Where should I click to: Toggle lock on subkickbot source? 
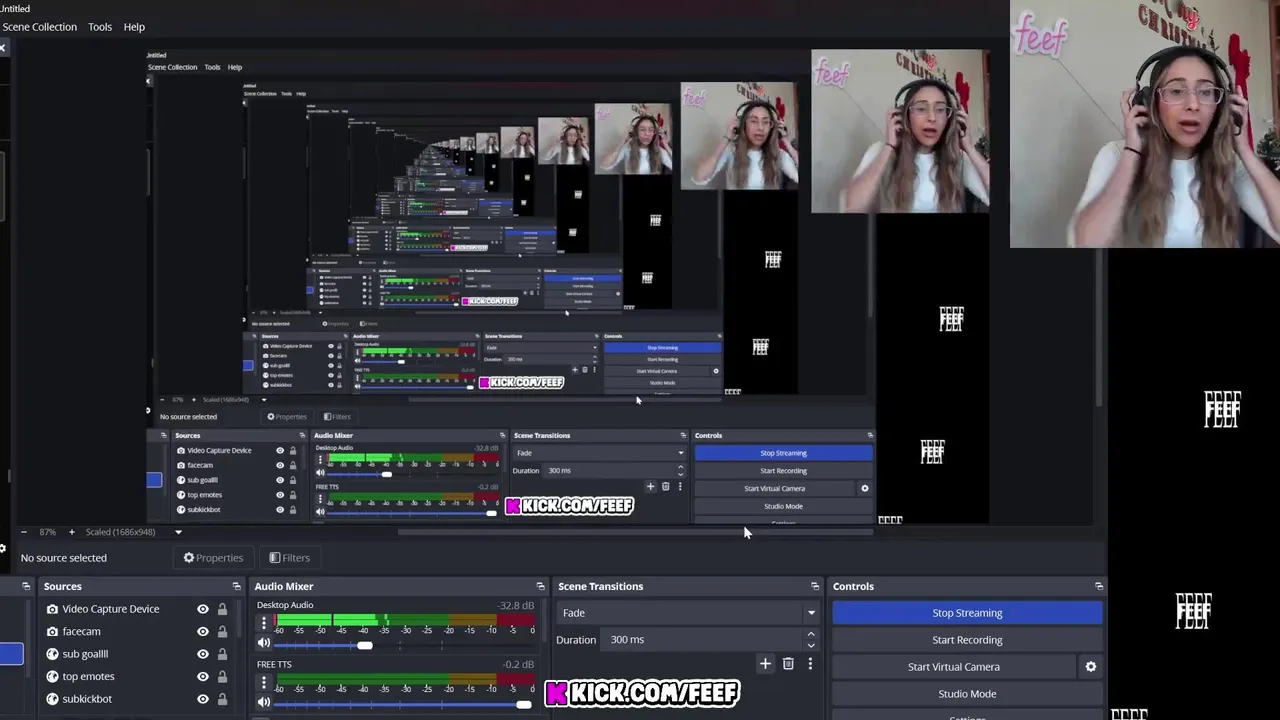pos(222,699)
